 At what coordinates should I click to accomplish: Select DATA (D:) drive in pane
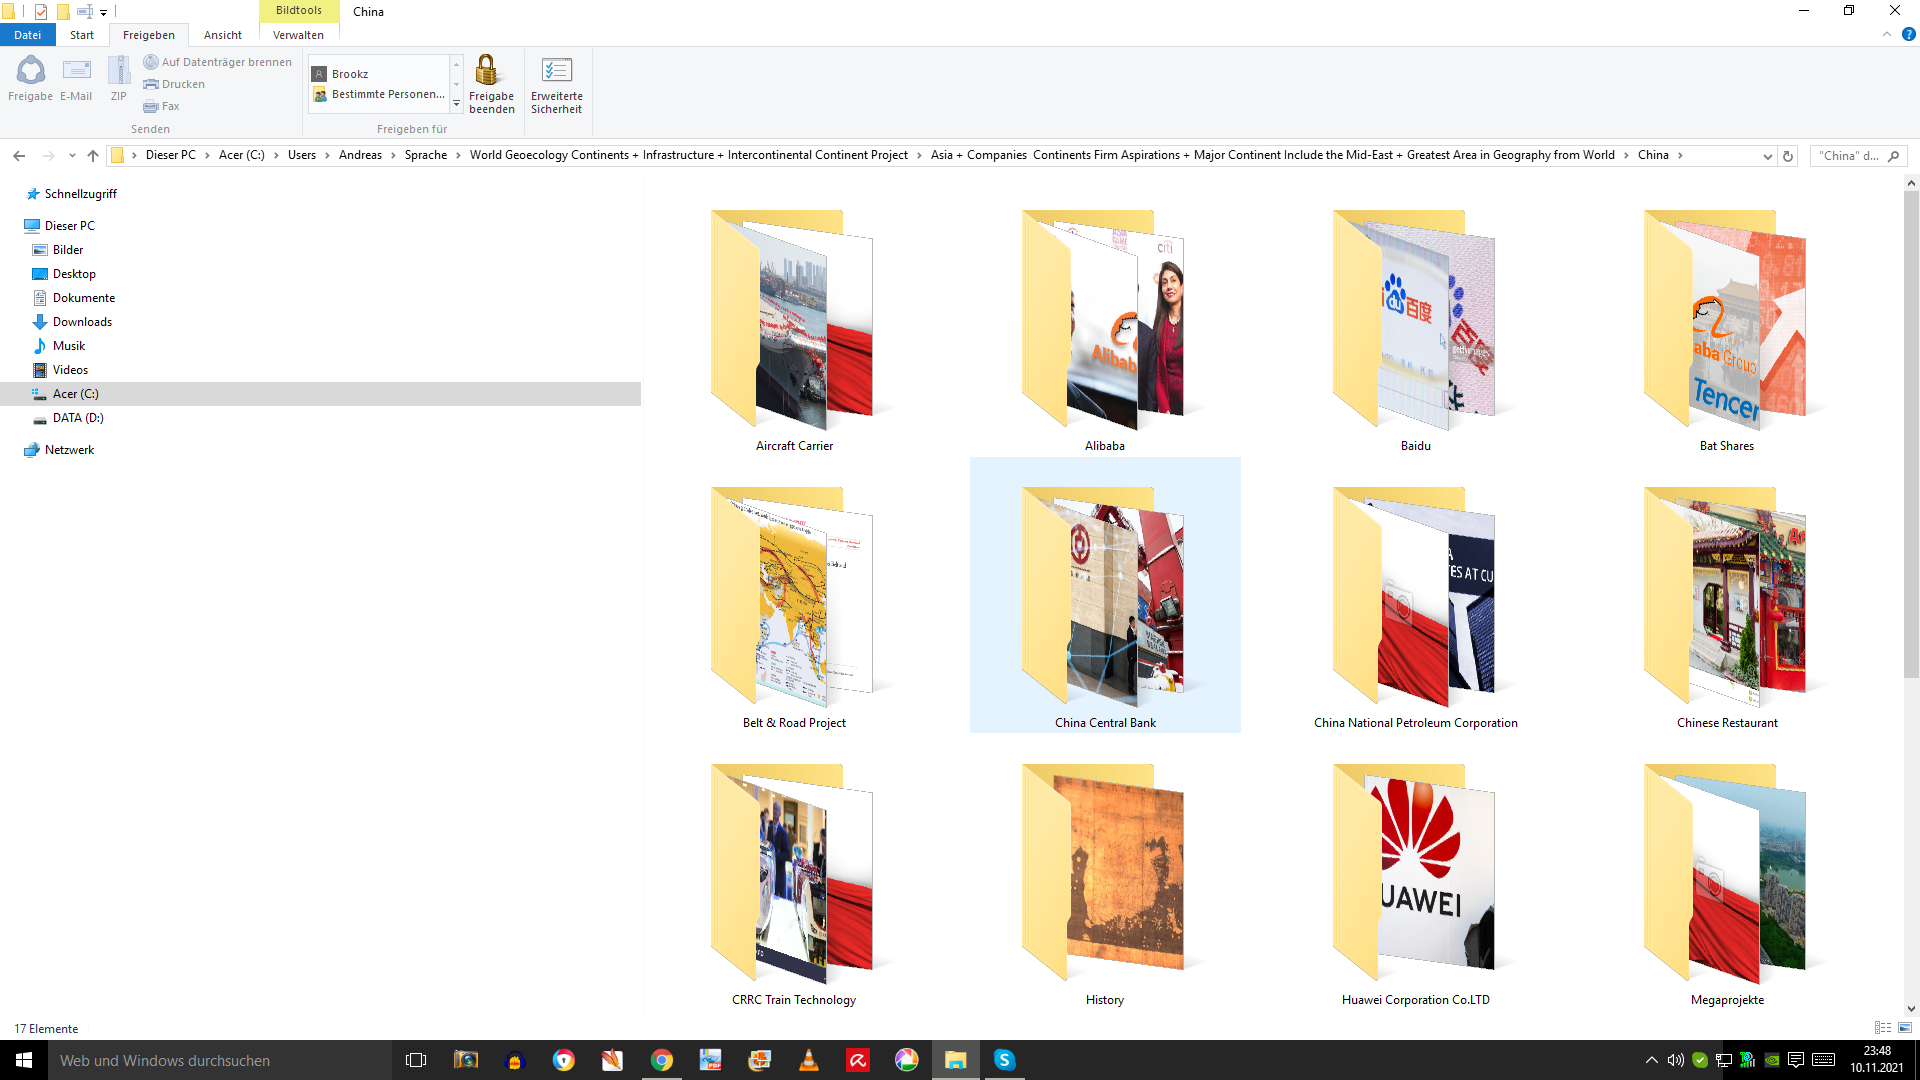[x=78, y=418]
